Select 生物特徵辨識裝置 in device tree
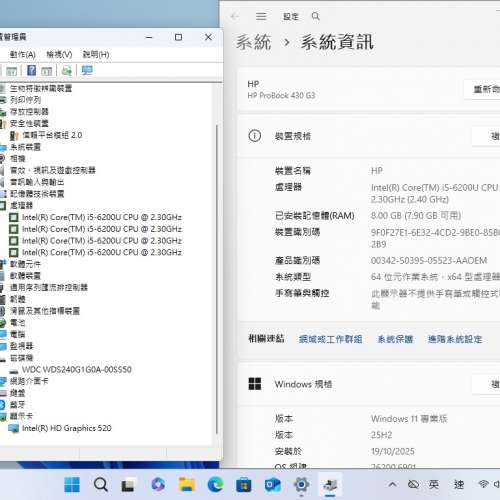 pyautogui.click(x=41, y=88)
